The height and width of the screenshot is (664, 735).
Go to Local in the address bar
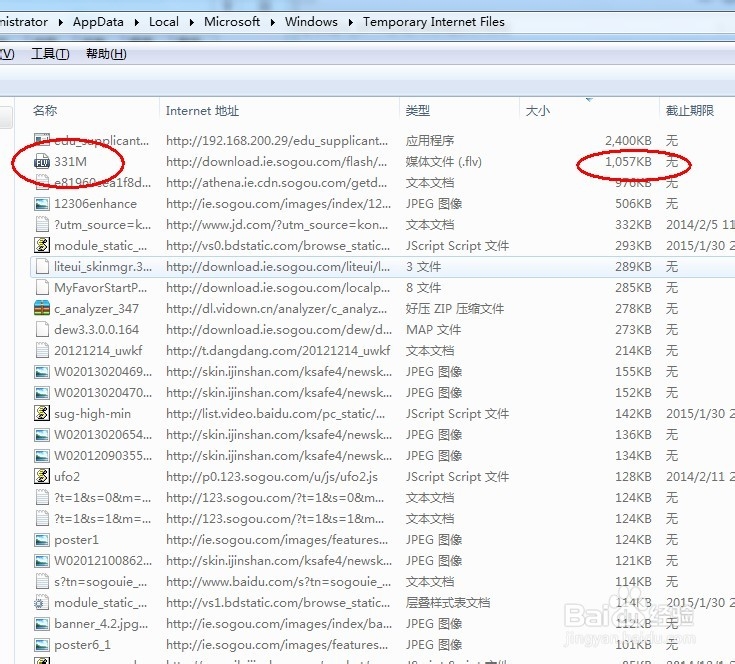(x=164, y=22)
